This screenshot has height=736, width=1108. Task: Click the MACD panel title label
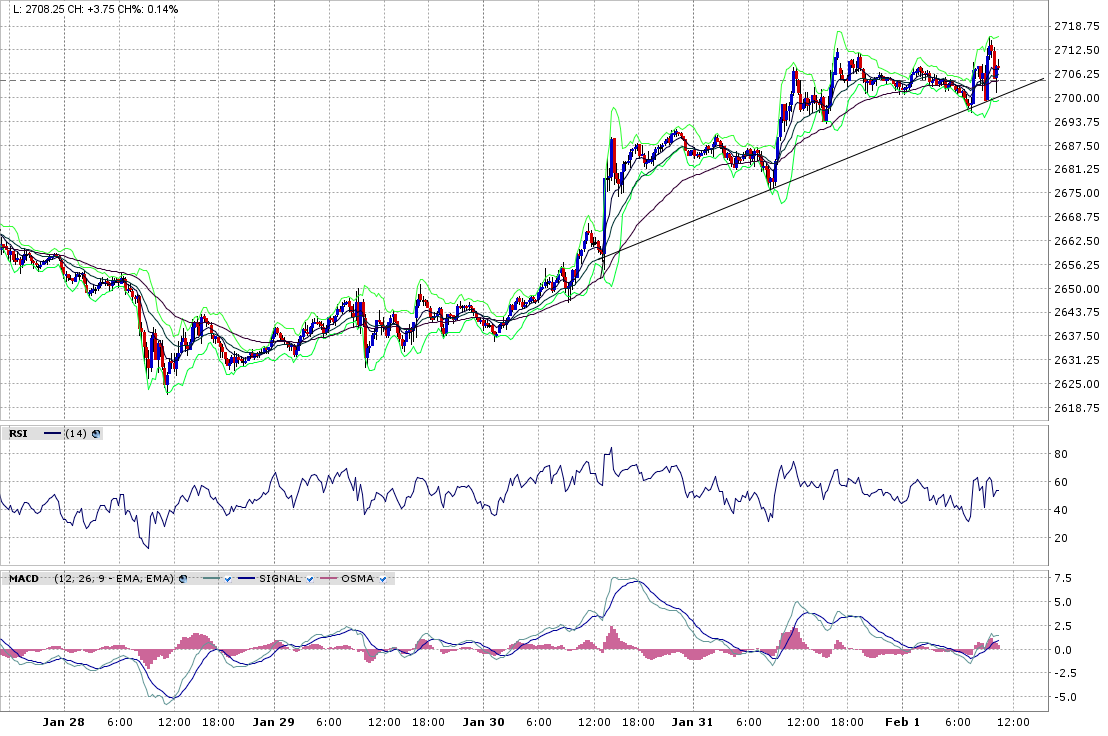click(24, 579)
